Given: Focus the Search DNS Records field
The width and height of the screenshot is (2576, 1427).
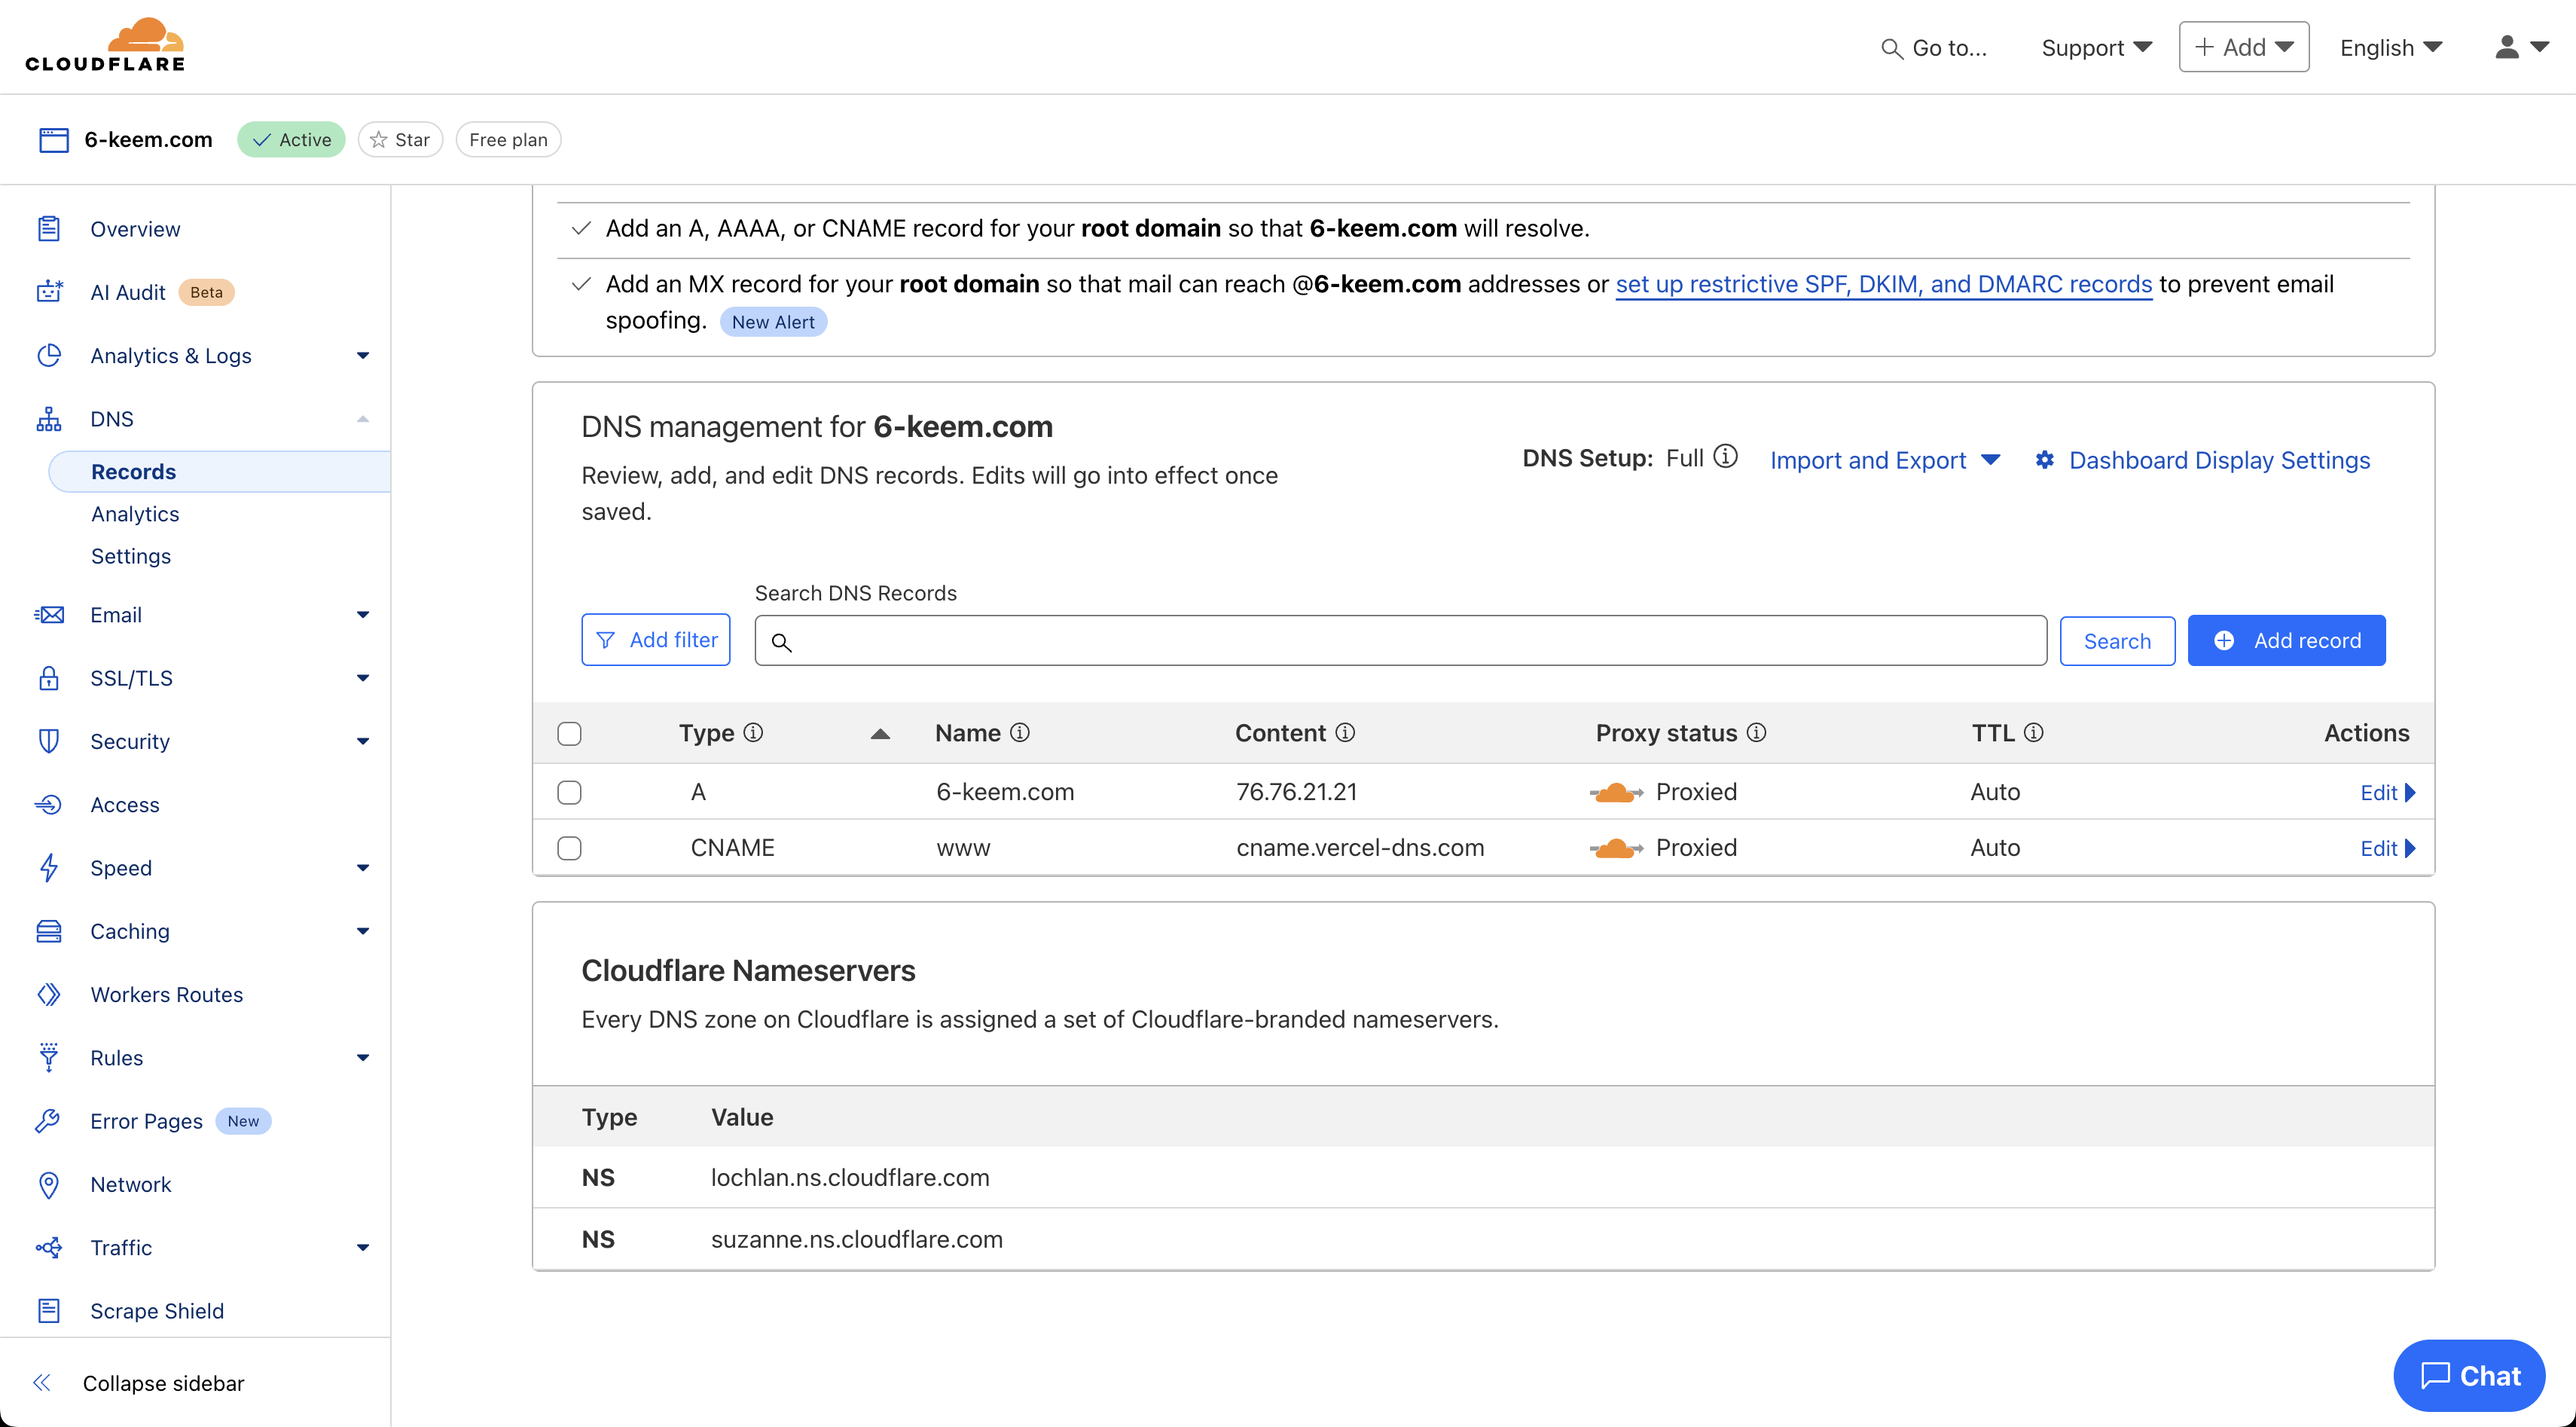Looking at the screenshot, I should point(1401,641).
